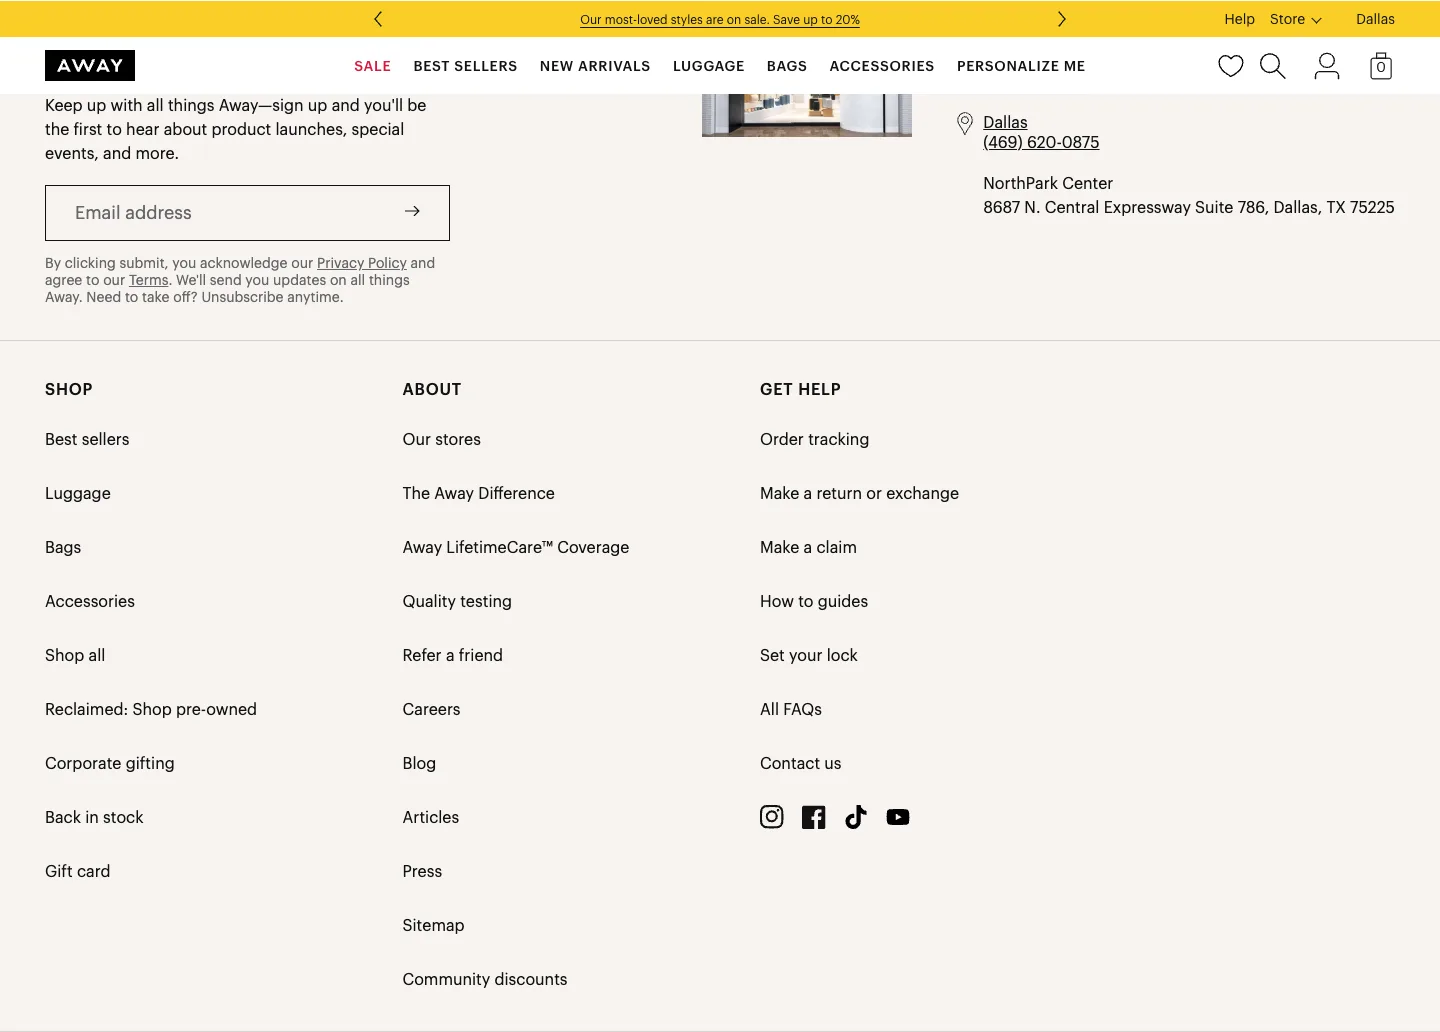
Task: Call the (469) 620-0875 phone link
Action: coord(1041,142)
